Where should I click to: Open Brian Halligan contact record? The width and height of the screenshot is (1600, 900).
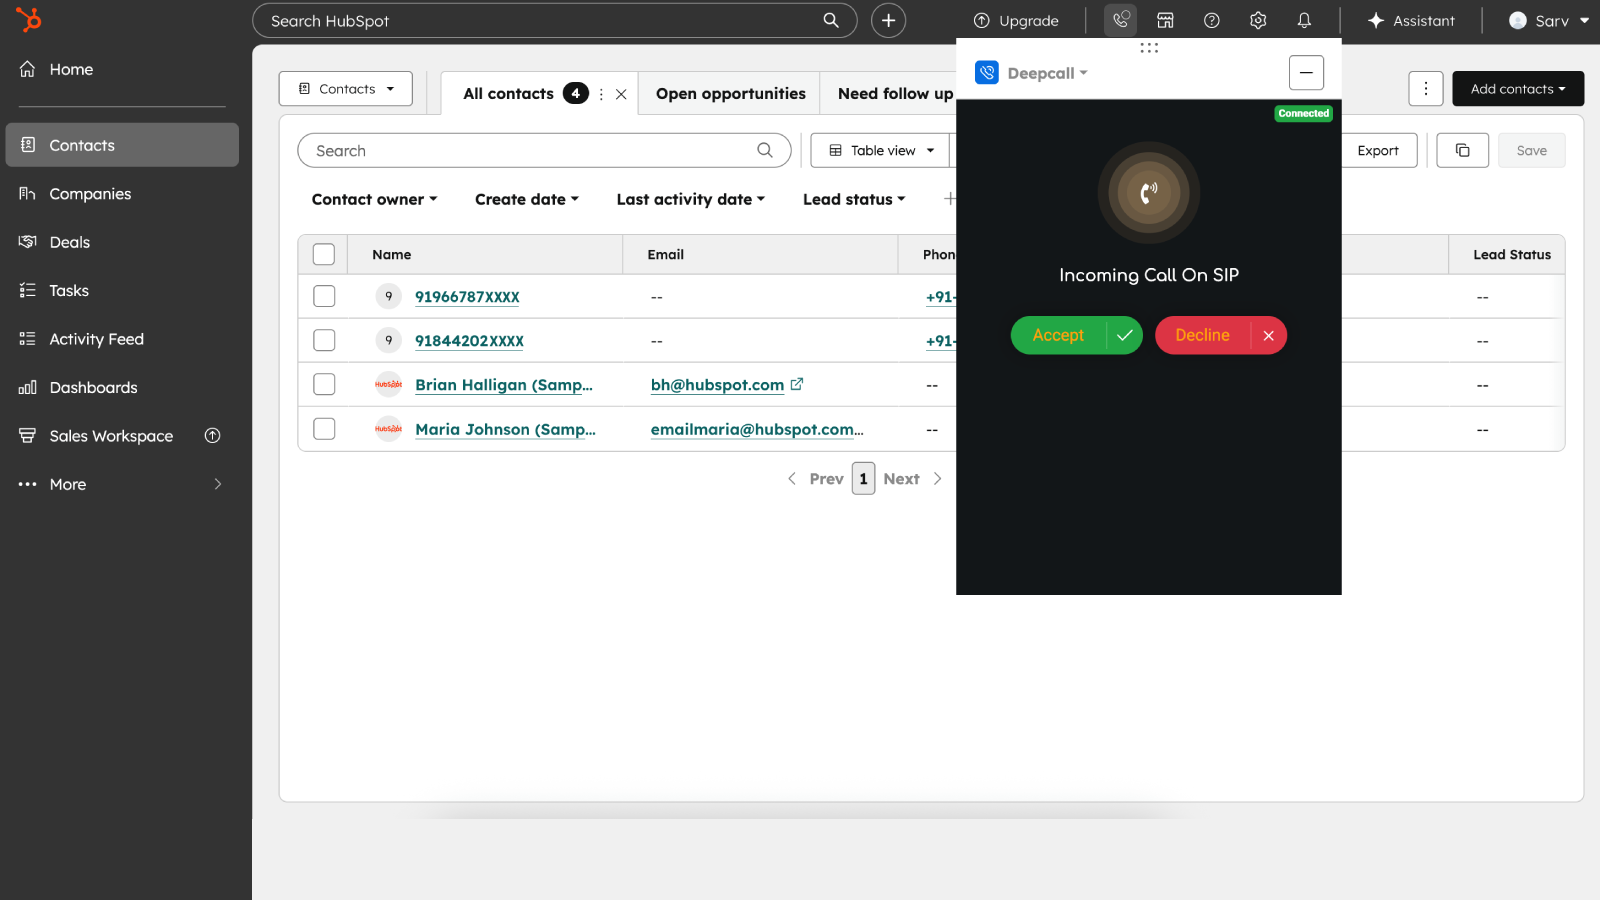pyautogui.click(x=504, y=385)
